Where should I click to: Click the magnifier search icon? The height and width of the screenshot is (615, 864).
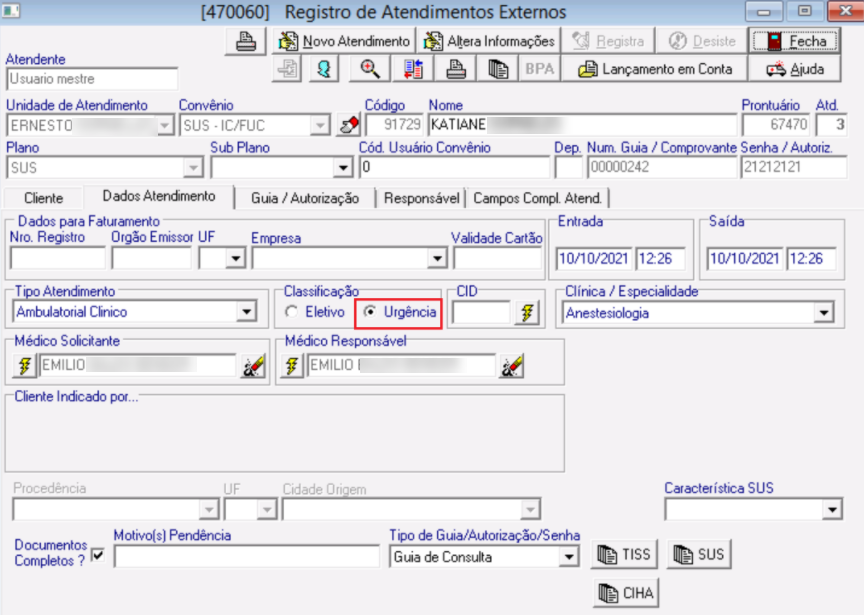369,69
